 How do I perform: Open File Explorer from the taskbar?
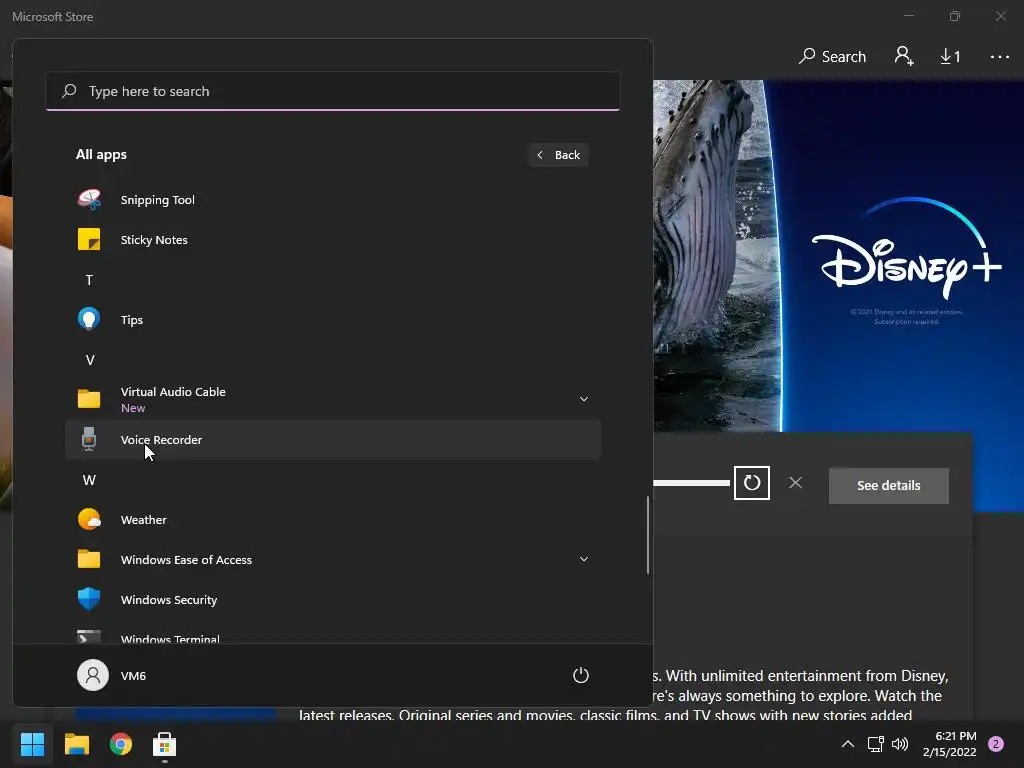click(76, 744)
